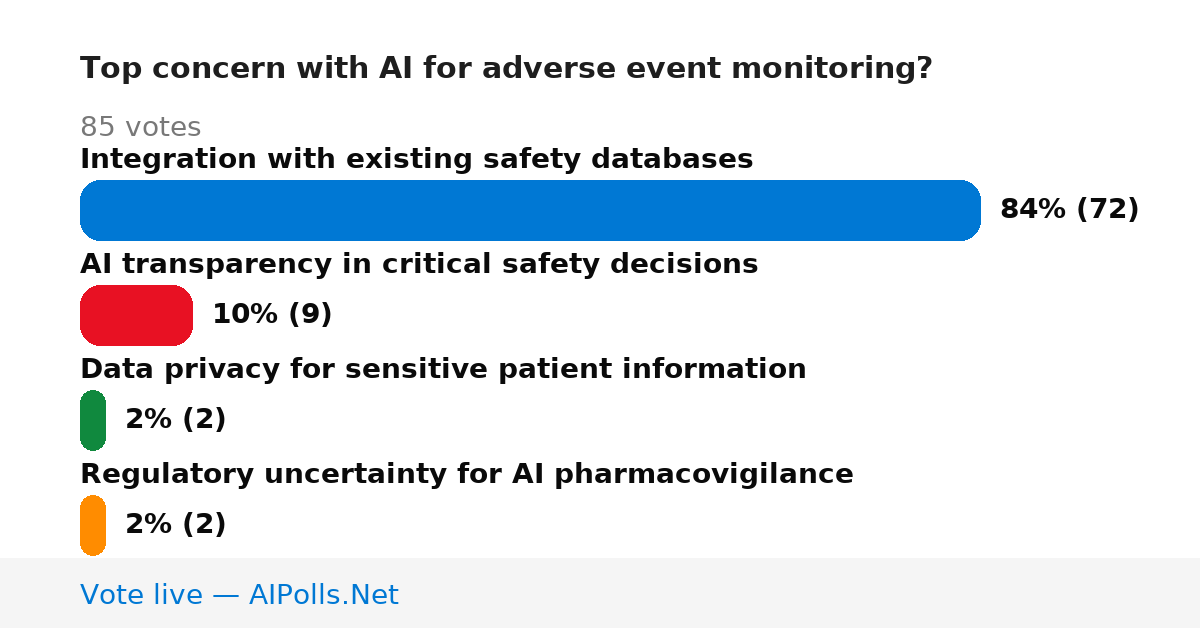Select the Data privacy for sensitive patient information option
1200x628 pixels.
coord(443,369)
